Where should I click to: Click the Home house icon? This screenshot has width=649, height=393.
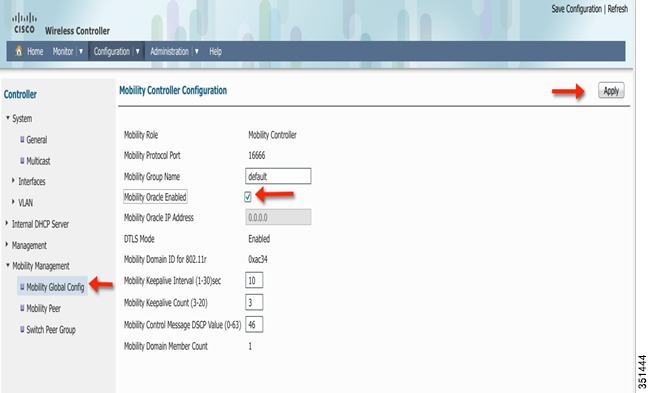19,51
